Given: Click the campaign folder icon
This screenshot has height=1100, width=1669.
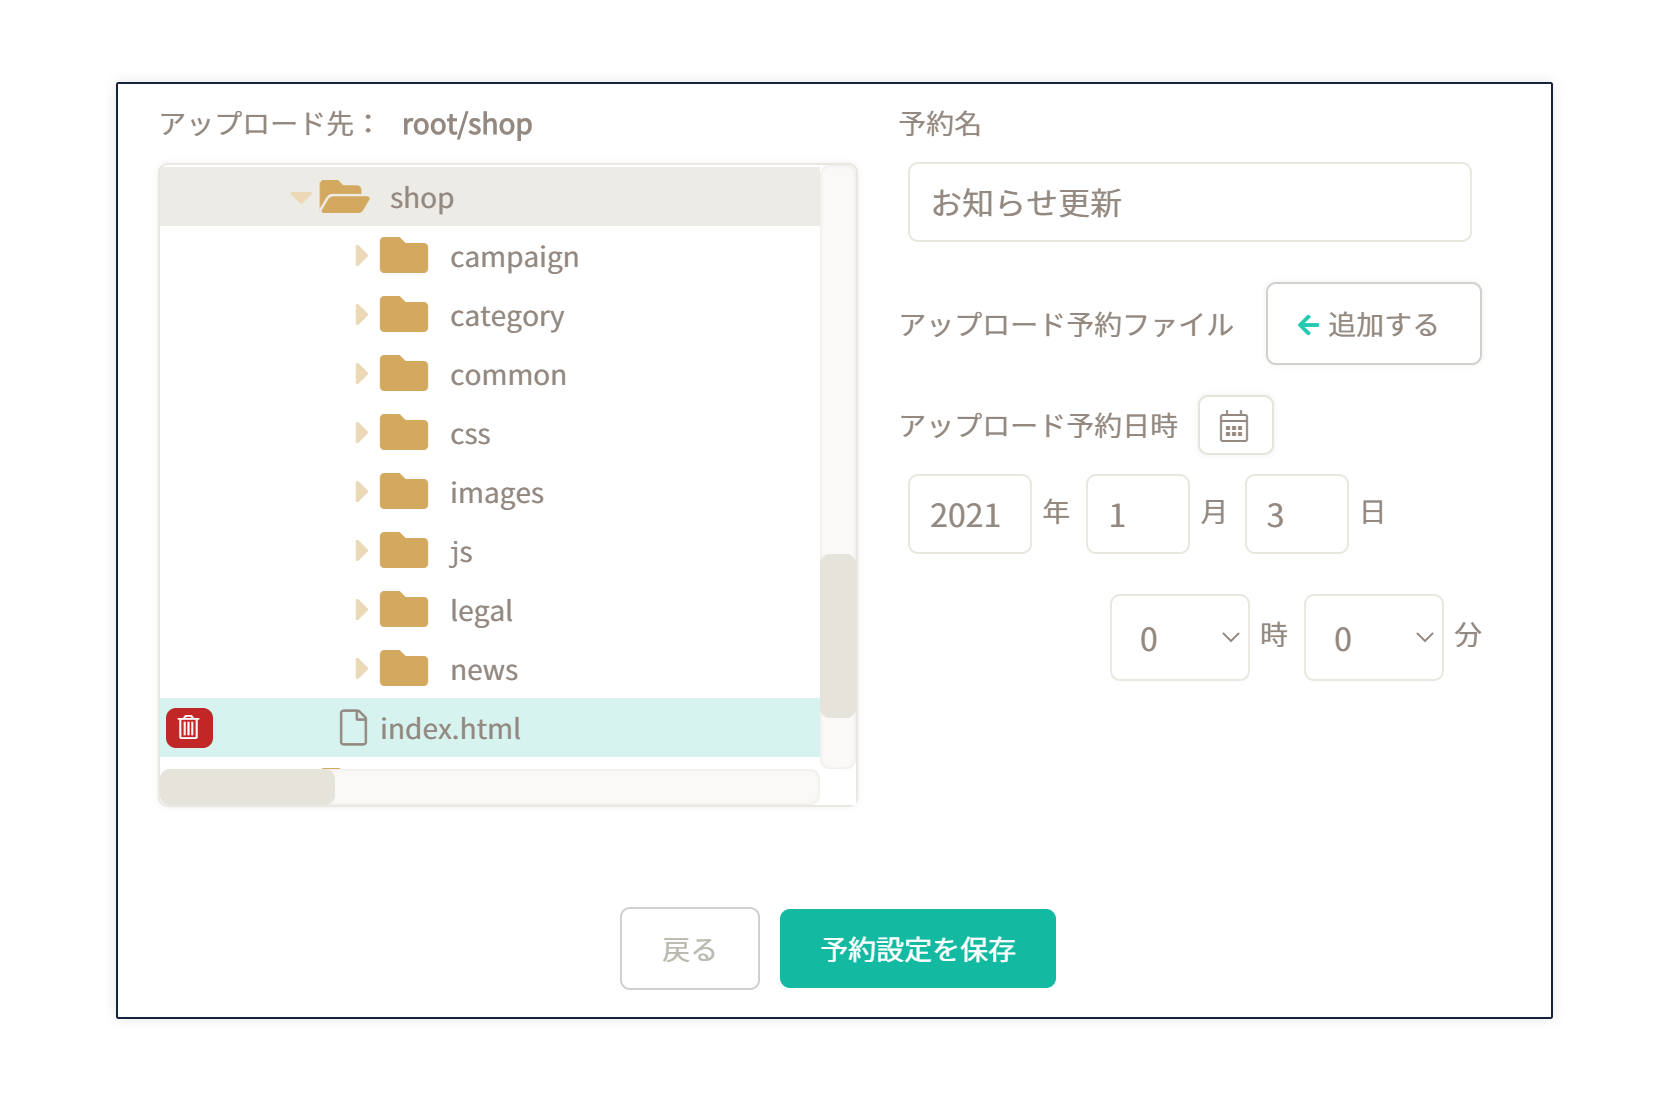Looking at the screenshot, I should pyautogui.click(x=404, y=256).
